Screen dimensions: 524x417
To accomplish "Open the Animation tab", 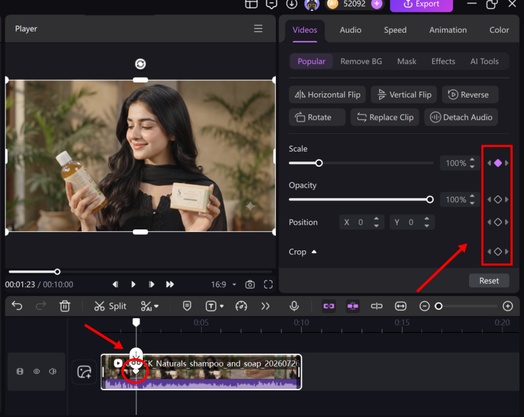I will tap(448, 30).
